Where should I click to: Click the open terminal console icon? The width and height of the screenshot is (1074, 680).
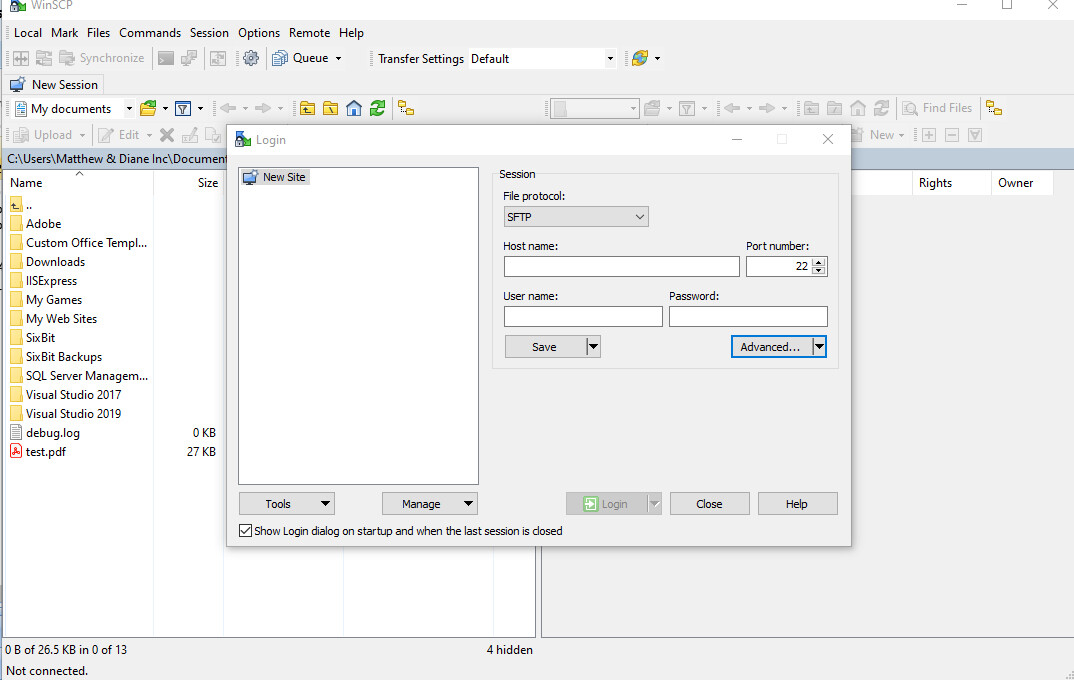coord(166,58)
